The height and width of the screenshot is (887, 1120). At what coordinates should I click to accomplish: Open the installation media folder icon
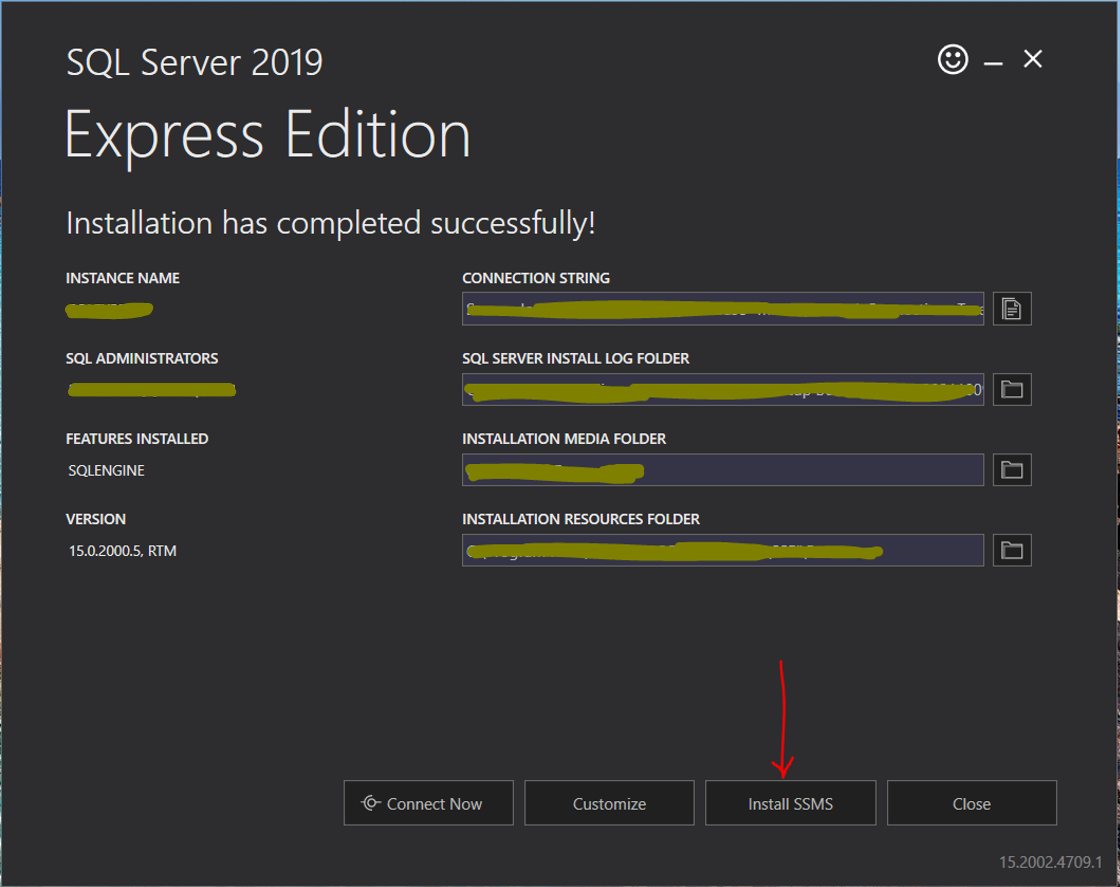(1011, 470)
